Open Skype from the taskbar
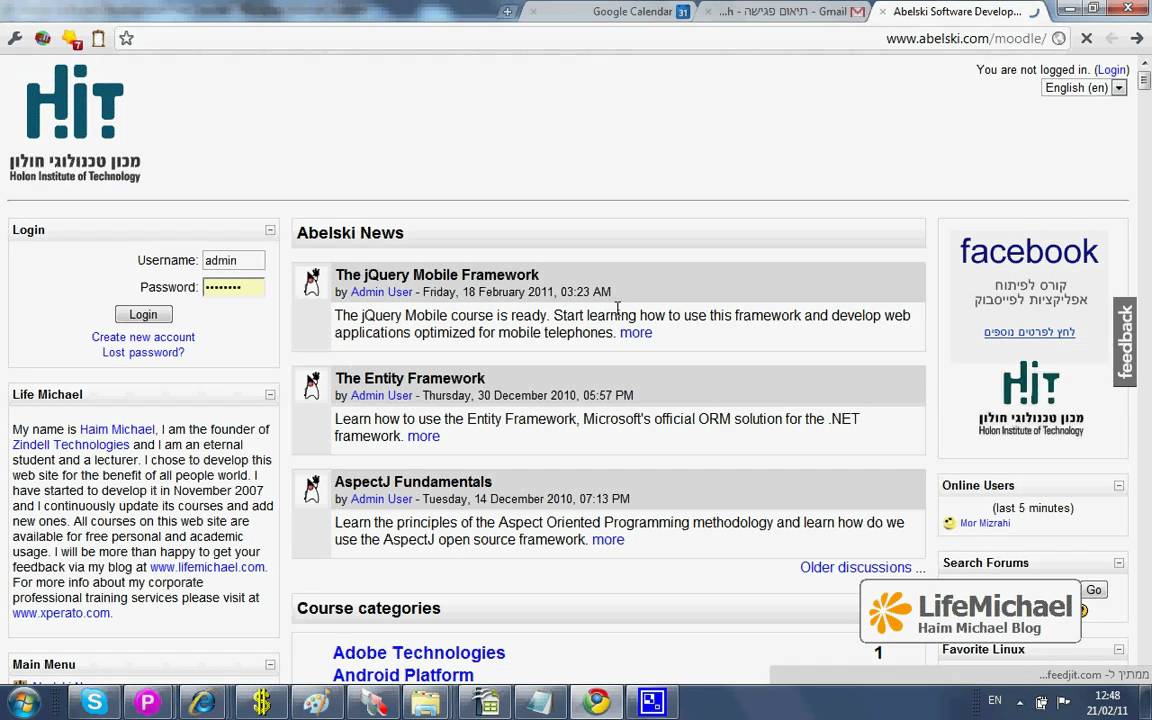 94,702
